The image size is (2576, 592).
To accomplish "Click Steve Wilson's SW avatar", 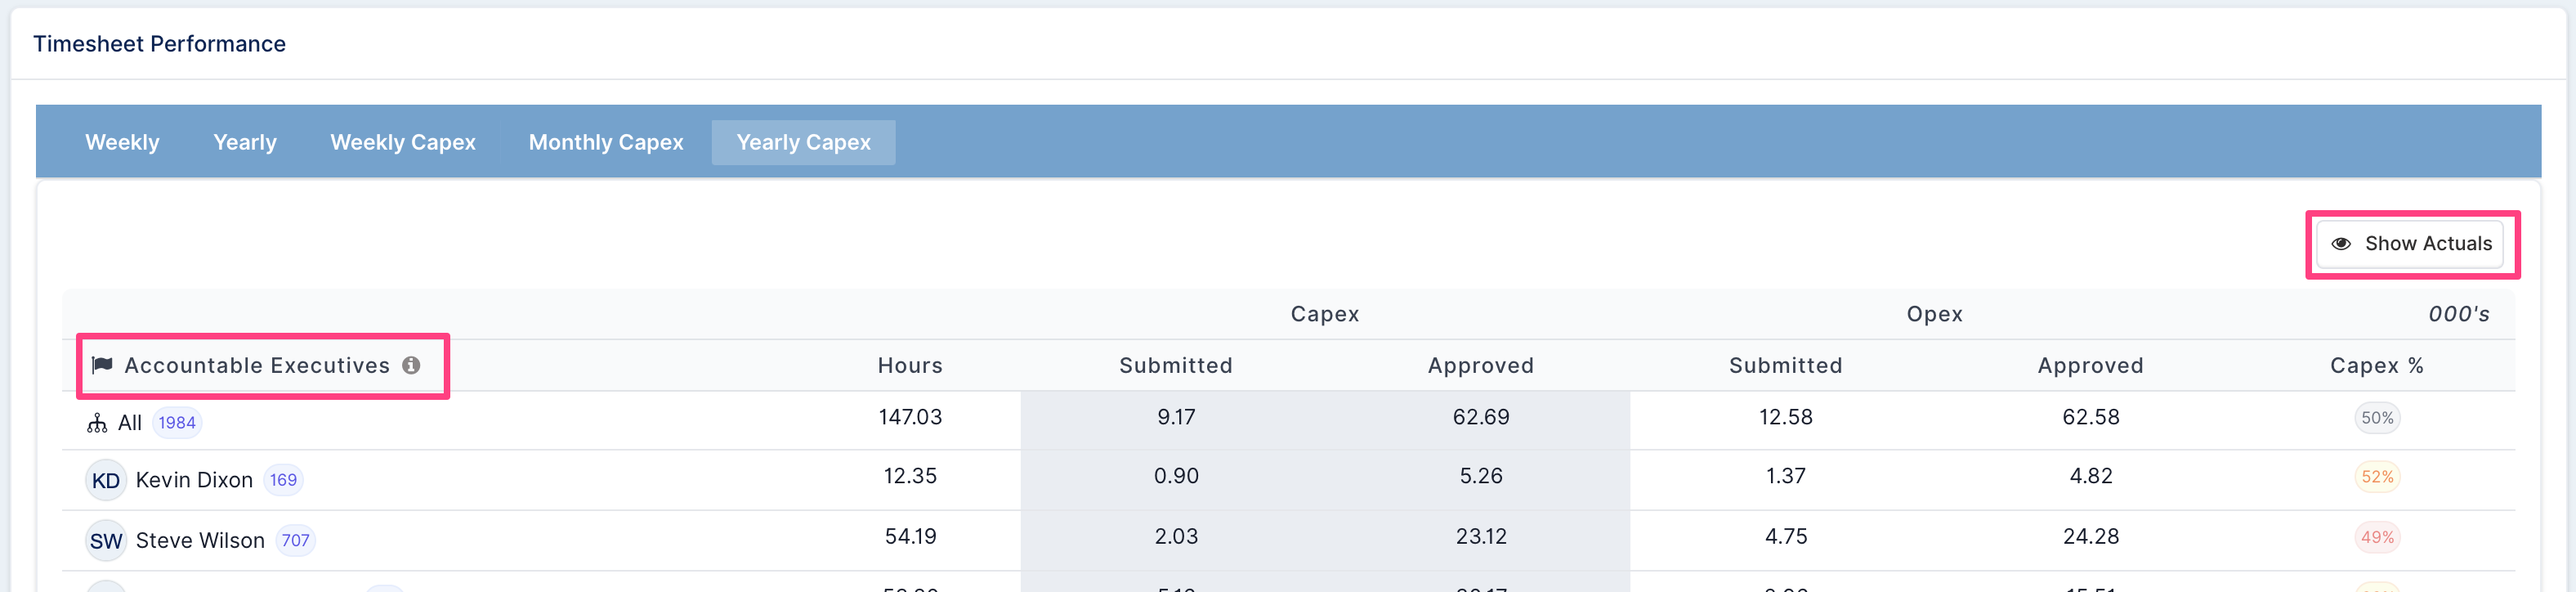I will (106, 540).
